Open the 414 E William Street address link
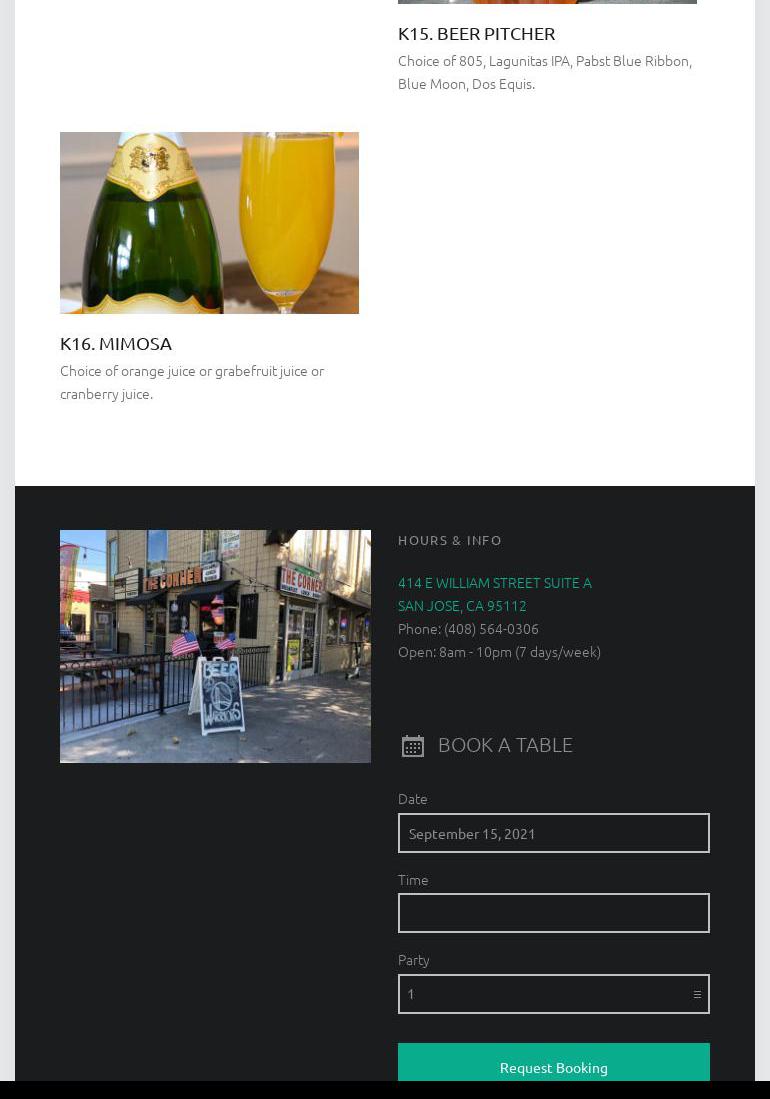Viewport: 770px width, 1099px height. 495,583
